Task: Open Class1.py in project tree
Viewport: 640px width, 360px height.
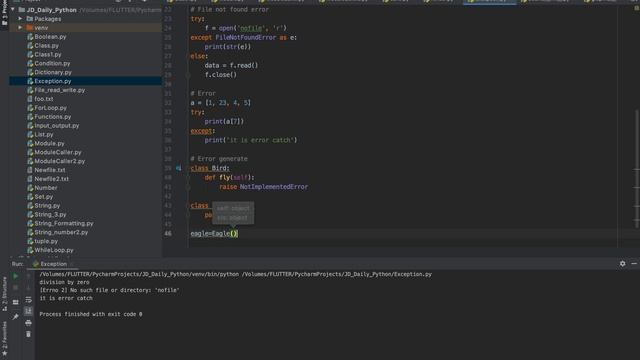Action: [x=47, y=54]
